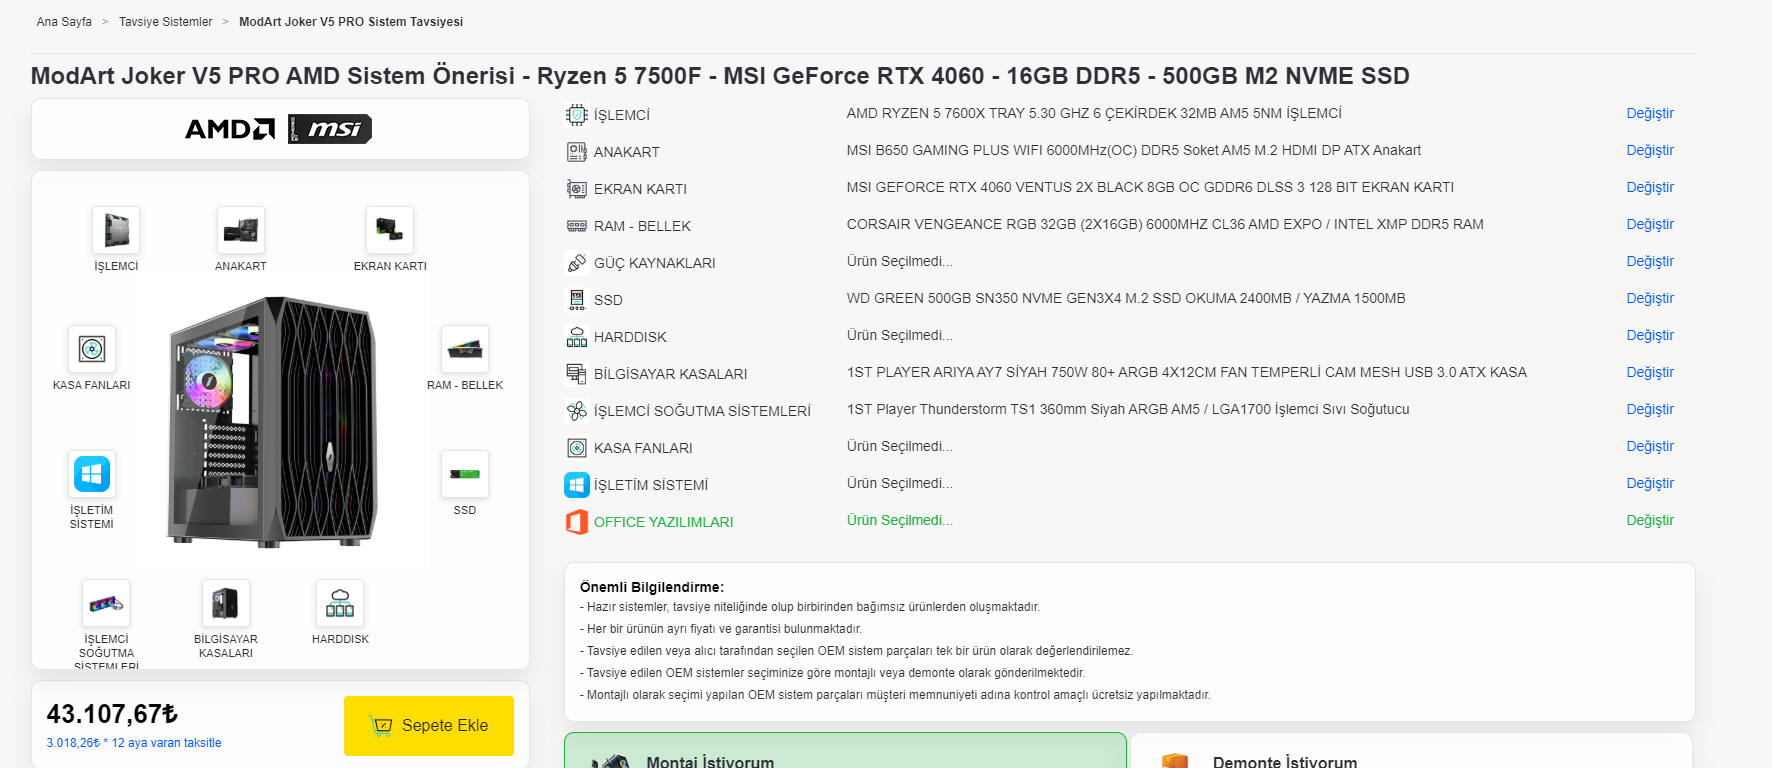Click Değiştir for the İşletim Sistemi row
1772x768 pixels.
[x=1650, y=483]
